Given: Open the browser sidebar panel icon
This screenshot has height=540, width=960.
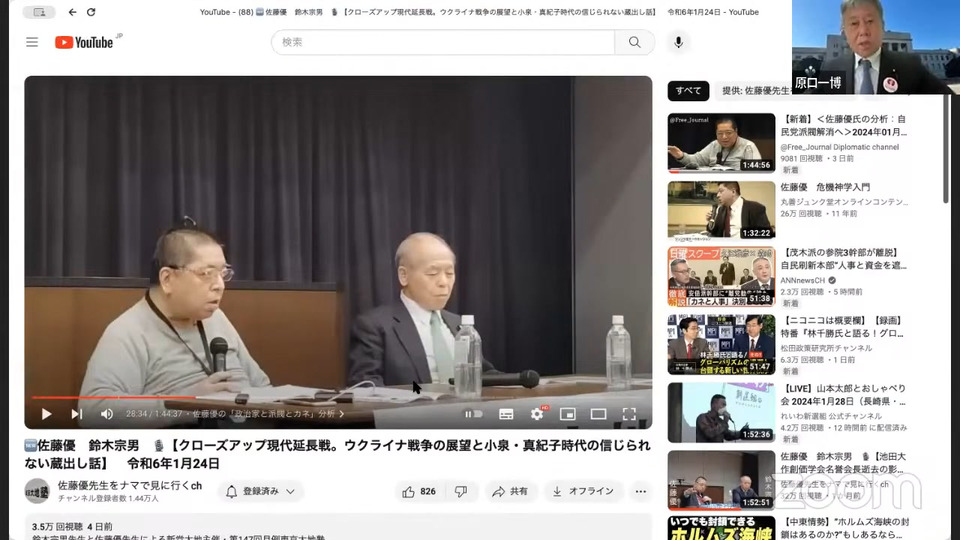Looking at the screenshot, I should pos(39,12).
